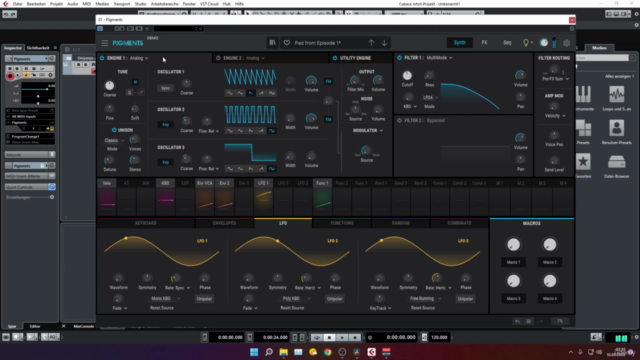Open Amp Mod Velocity dropdown
Screen dimensions: 640x360
coord(555,116)
